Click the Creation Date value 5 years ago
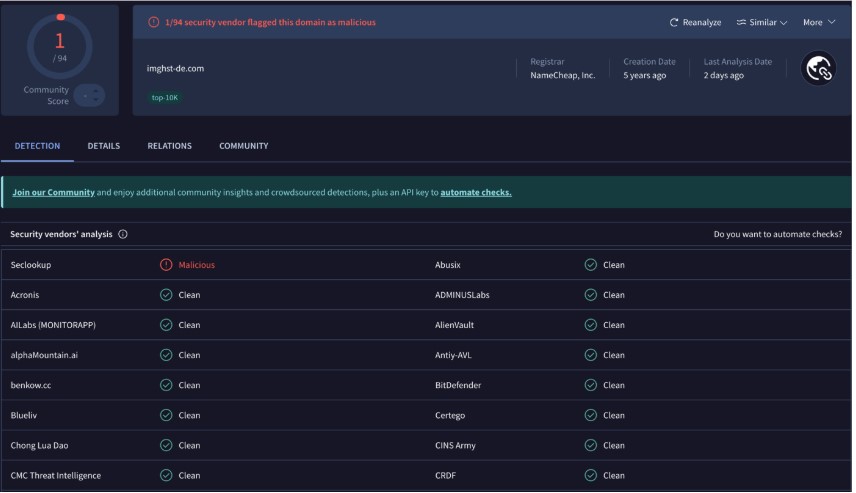This screenshot has height=493, width=856. [647, 75]
